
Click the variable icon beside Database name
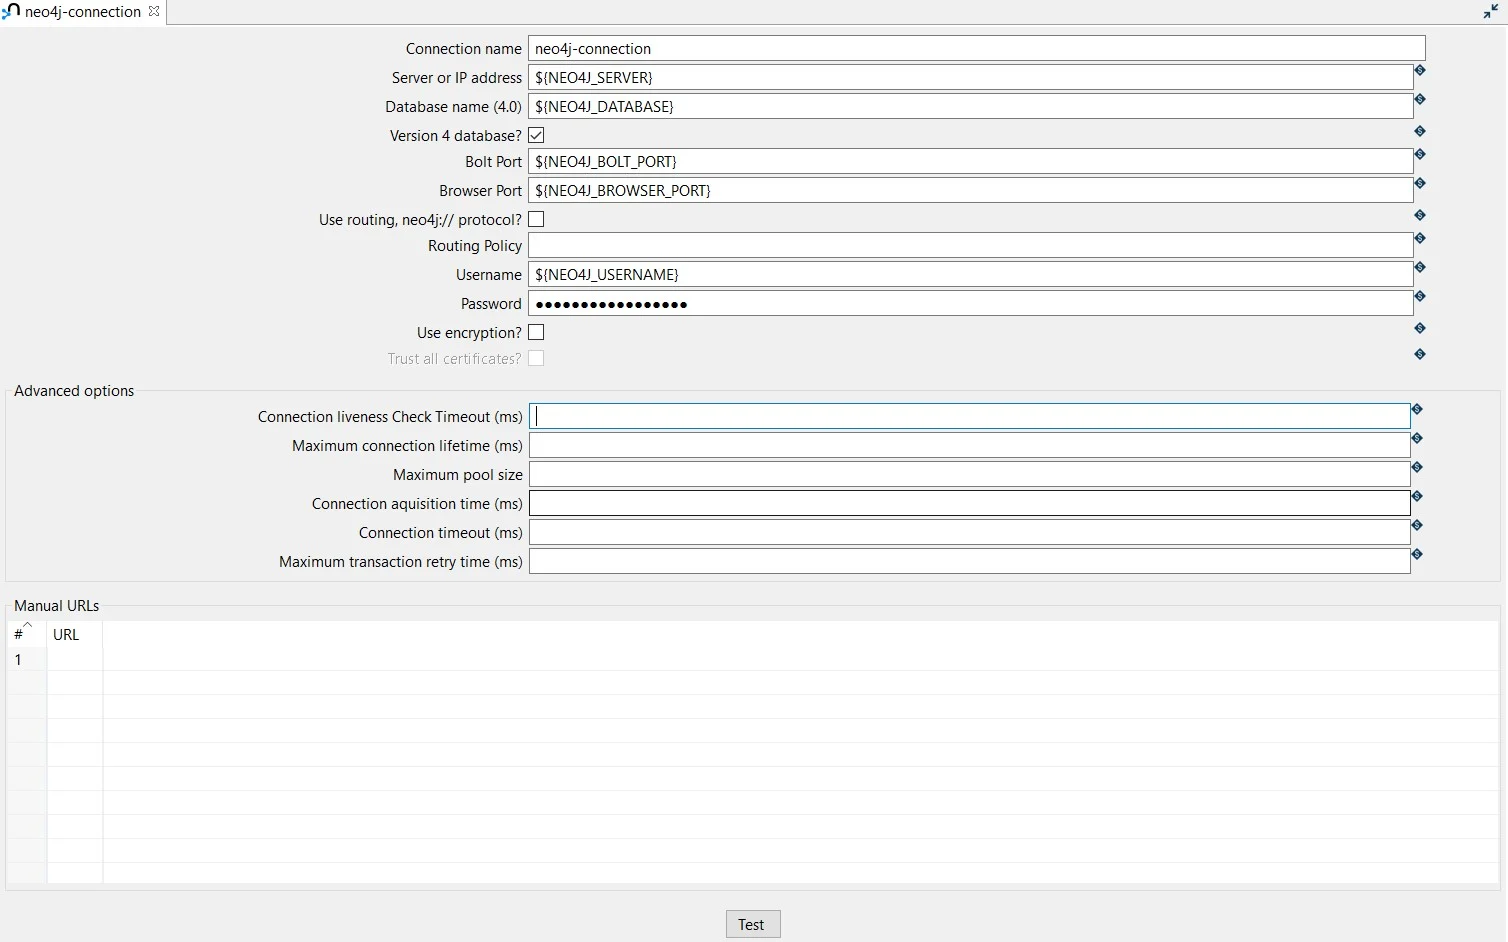coord(1419,99)
